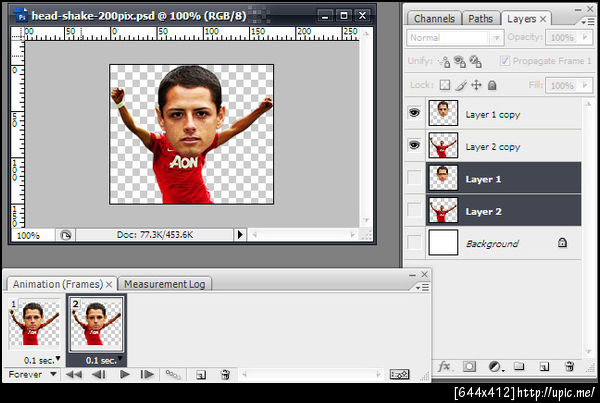Click the Lock transparent pixels icon
Screen dimensions: 600x403
pos(445,85)
